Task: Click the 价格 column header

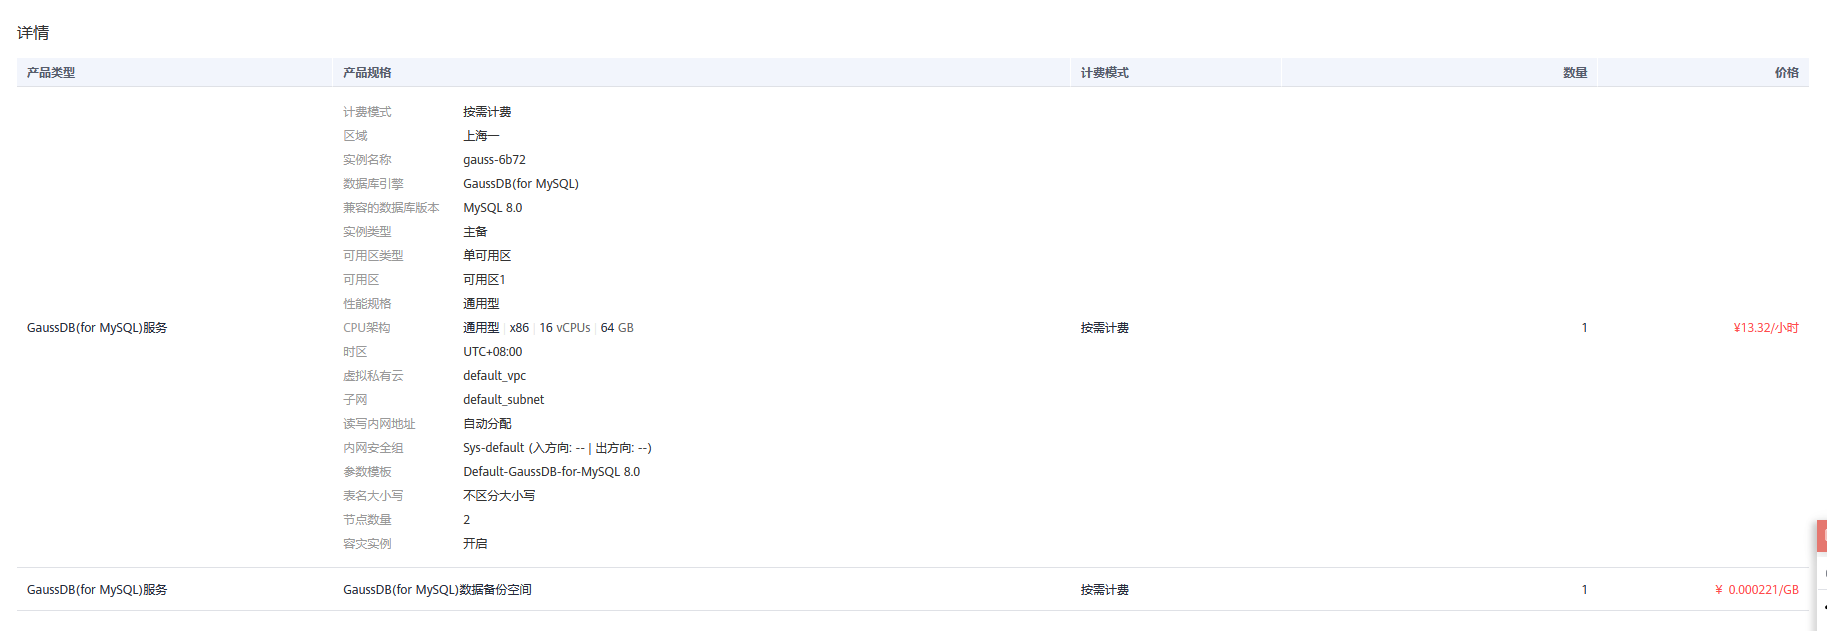Action: coord(1786,73)
